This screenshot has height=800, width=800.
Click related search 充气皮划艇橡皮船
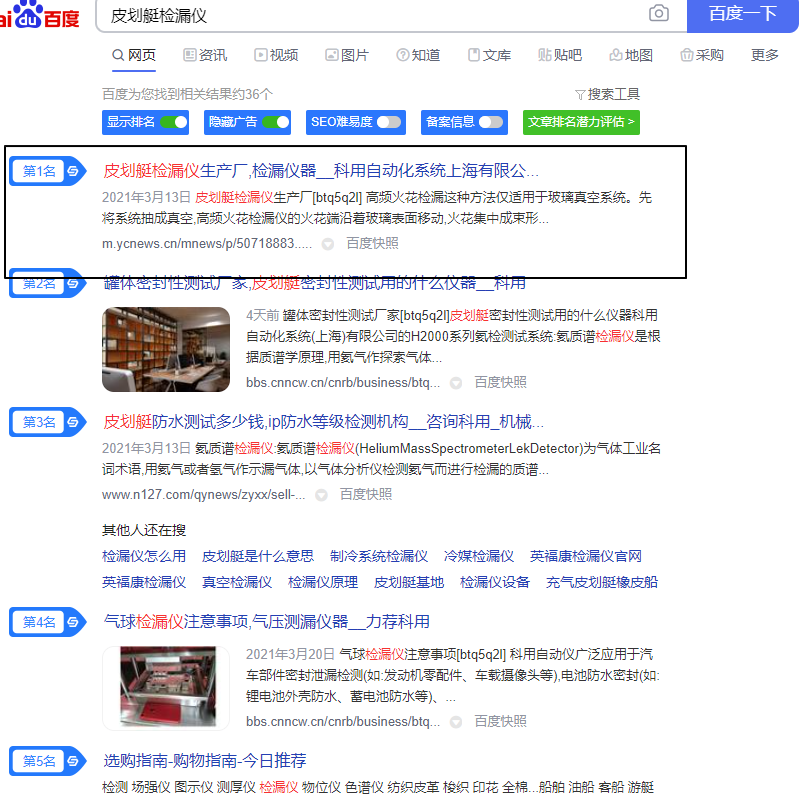(x=602, y=582)
